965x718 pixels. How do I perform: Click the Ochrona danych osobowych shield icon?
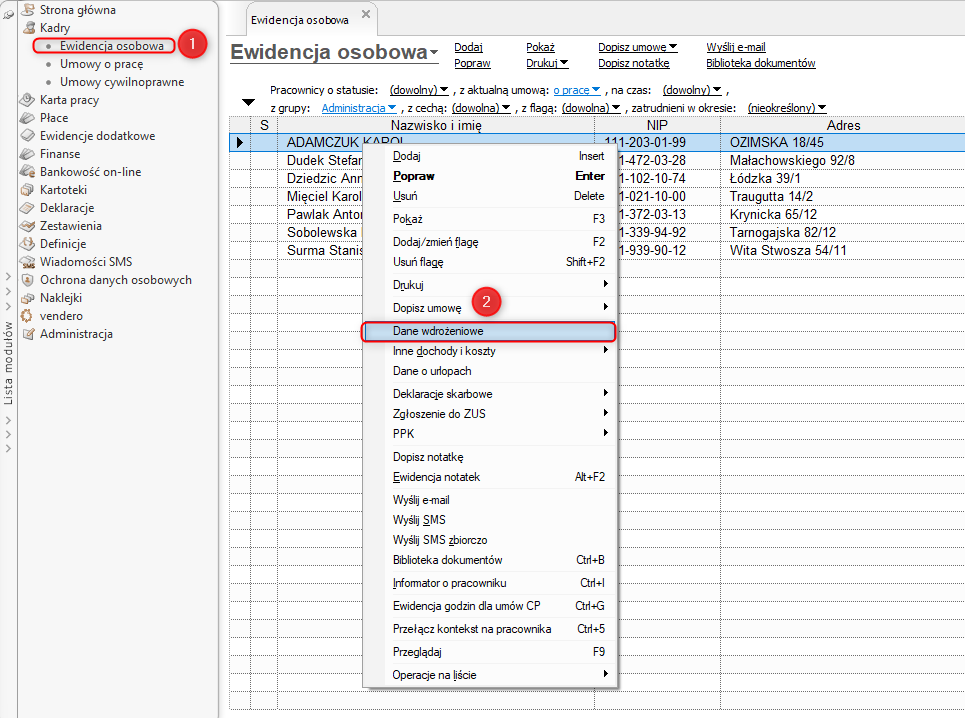tap(28, 280)
